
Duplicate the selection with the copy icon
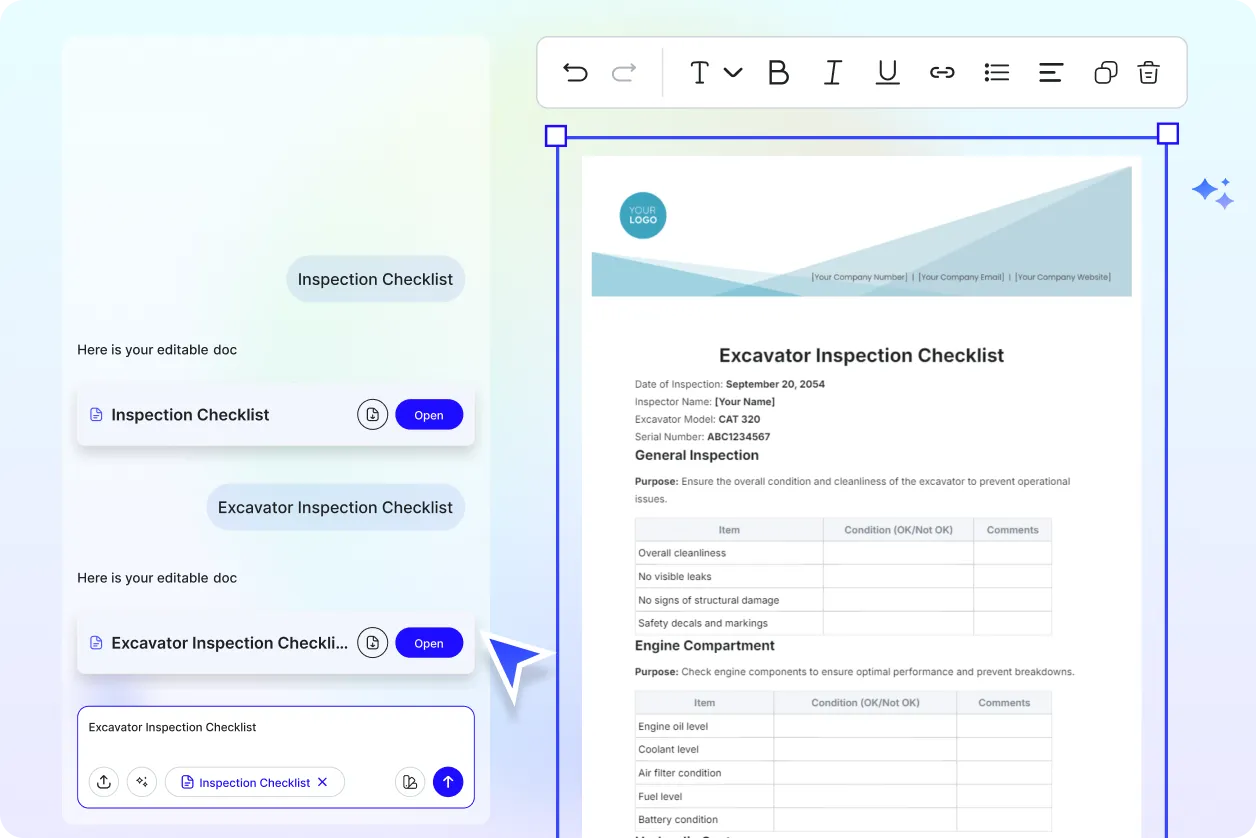[x=1105, y=72]
